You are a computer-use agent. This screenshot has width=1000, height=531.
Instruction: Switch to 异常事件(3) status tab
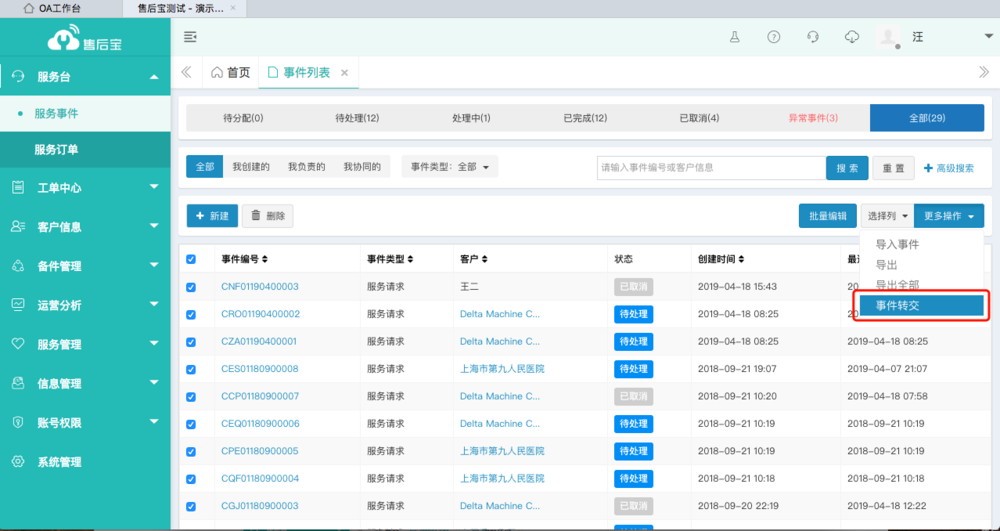[x=813, y=118]
